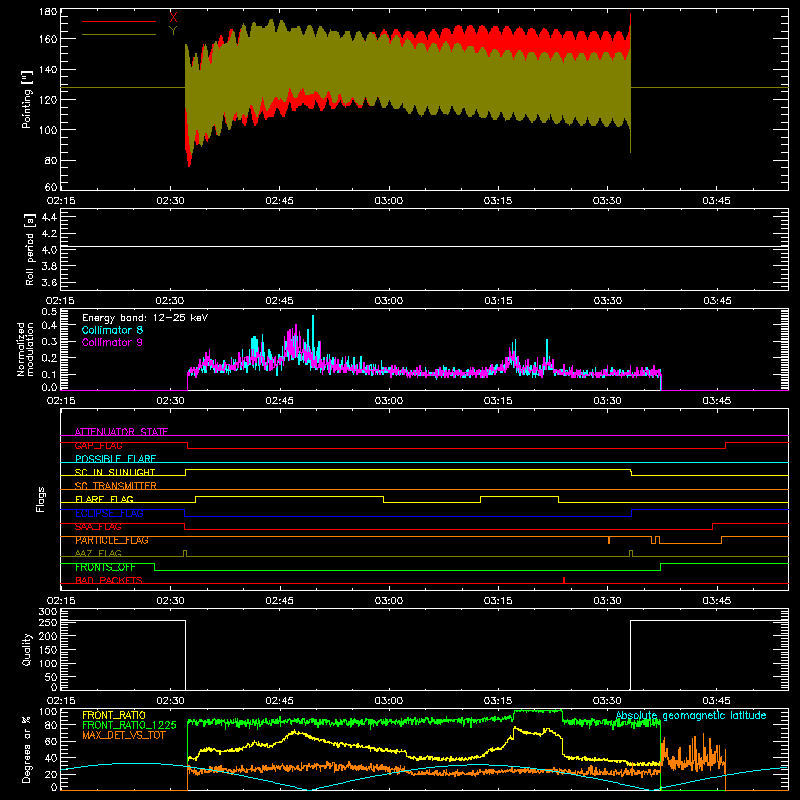Click the ATTENUATOR_STATE flag label
The width and height of the screenshot is (800, 800).
pos(121,432)
